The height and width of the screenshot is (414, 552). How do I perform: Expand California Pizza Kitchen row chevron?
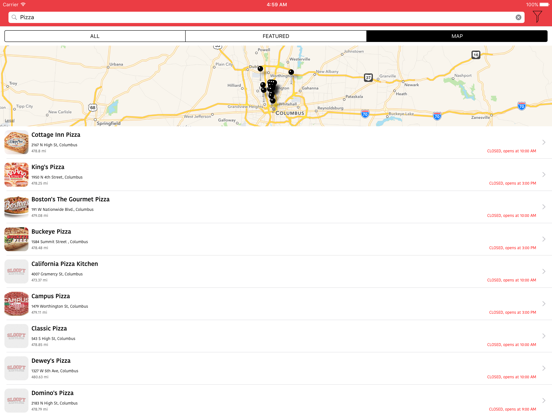tap(544, 271)
